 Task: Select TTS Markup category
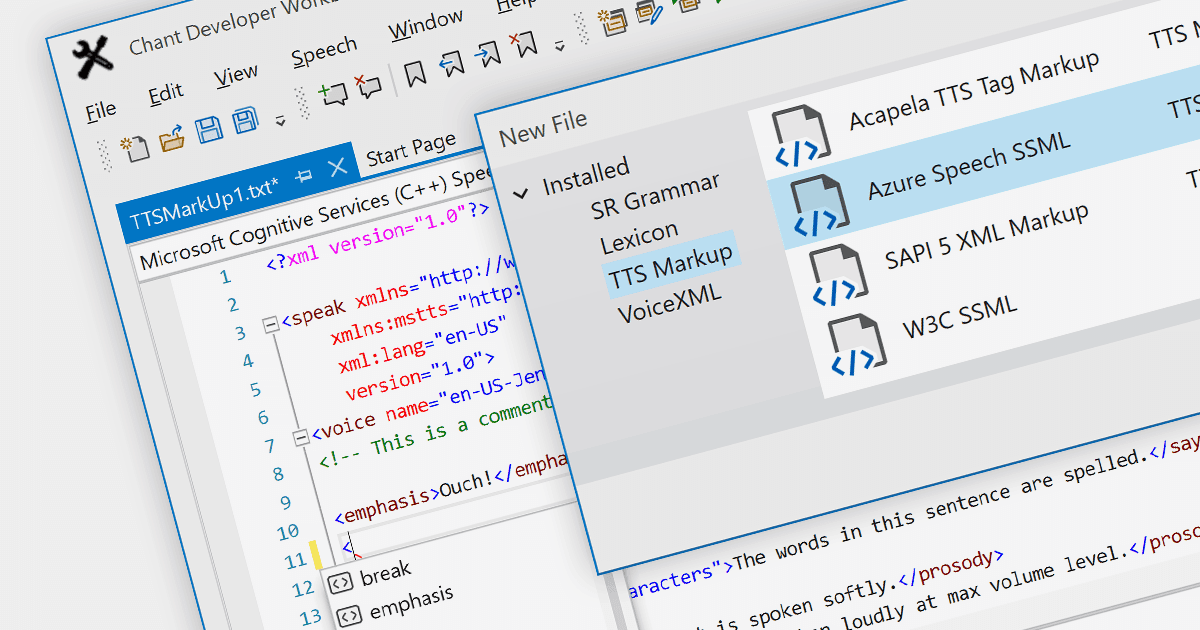[671, 265]
